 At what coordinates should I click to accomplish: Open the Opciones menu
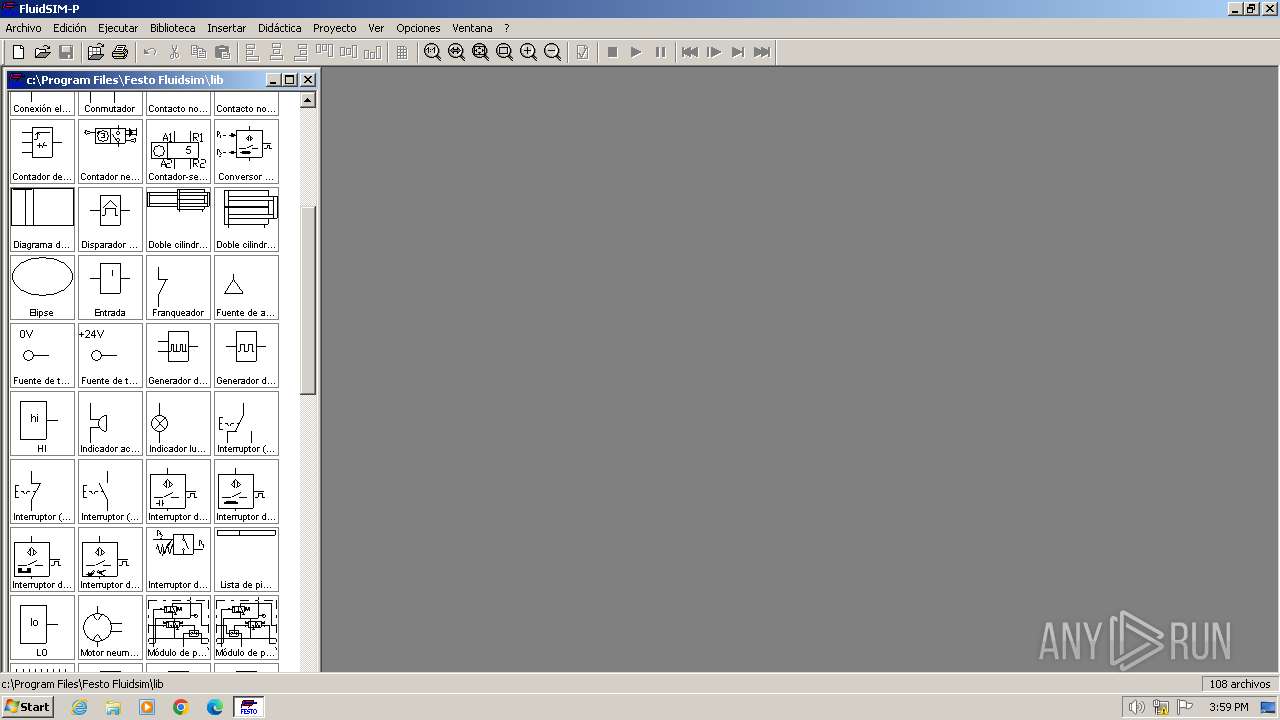[x=418, y=28]
